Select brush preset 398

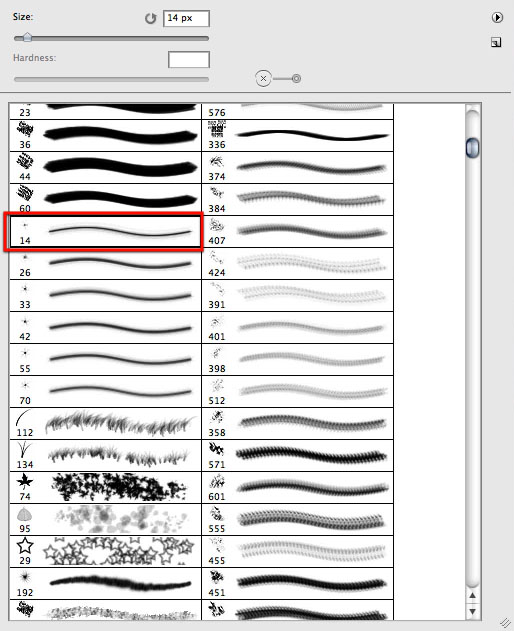(x=297, y=359)
